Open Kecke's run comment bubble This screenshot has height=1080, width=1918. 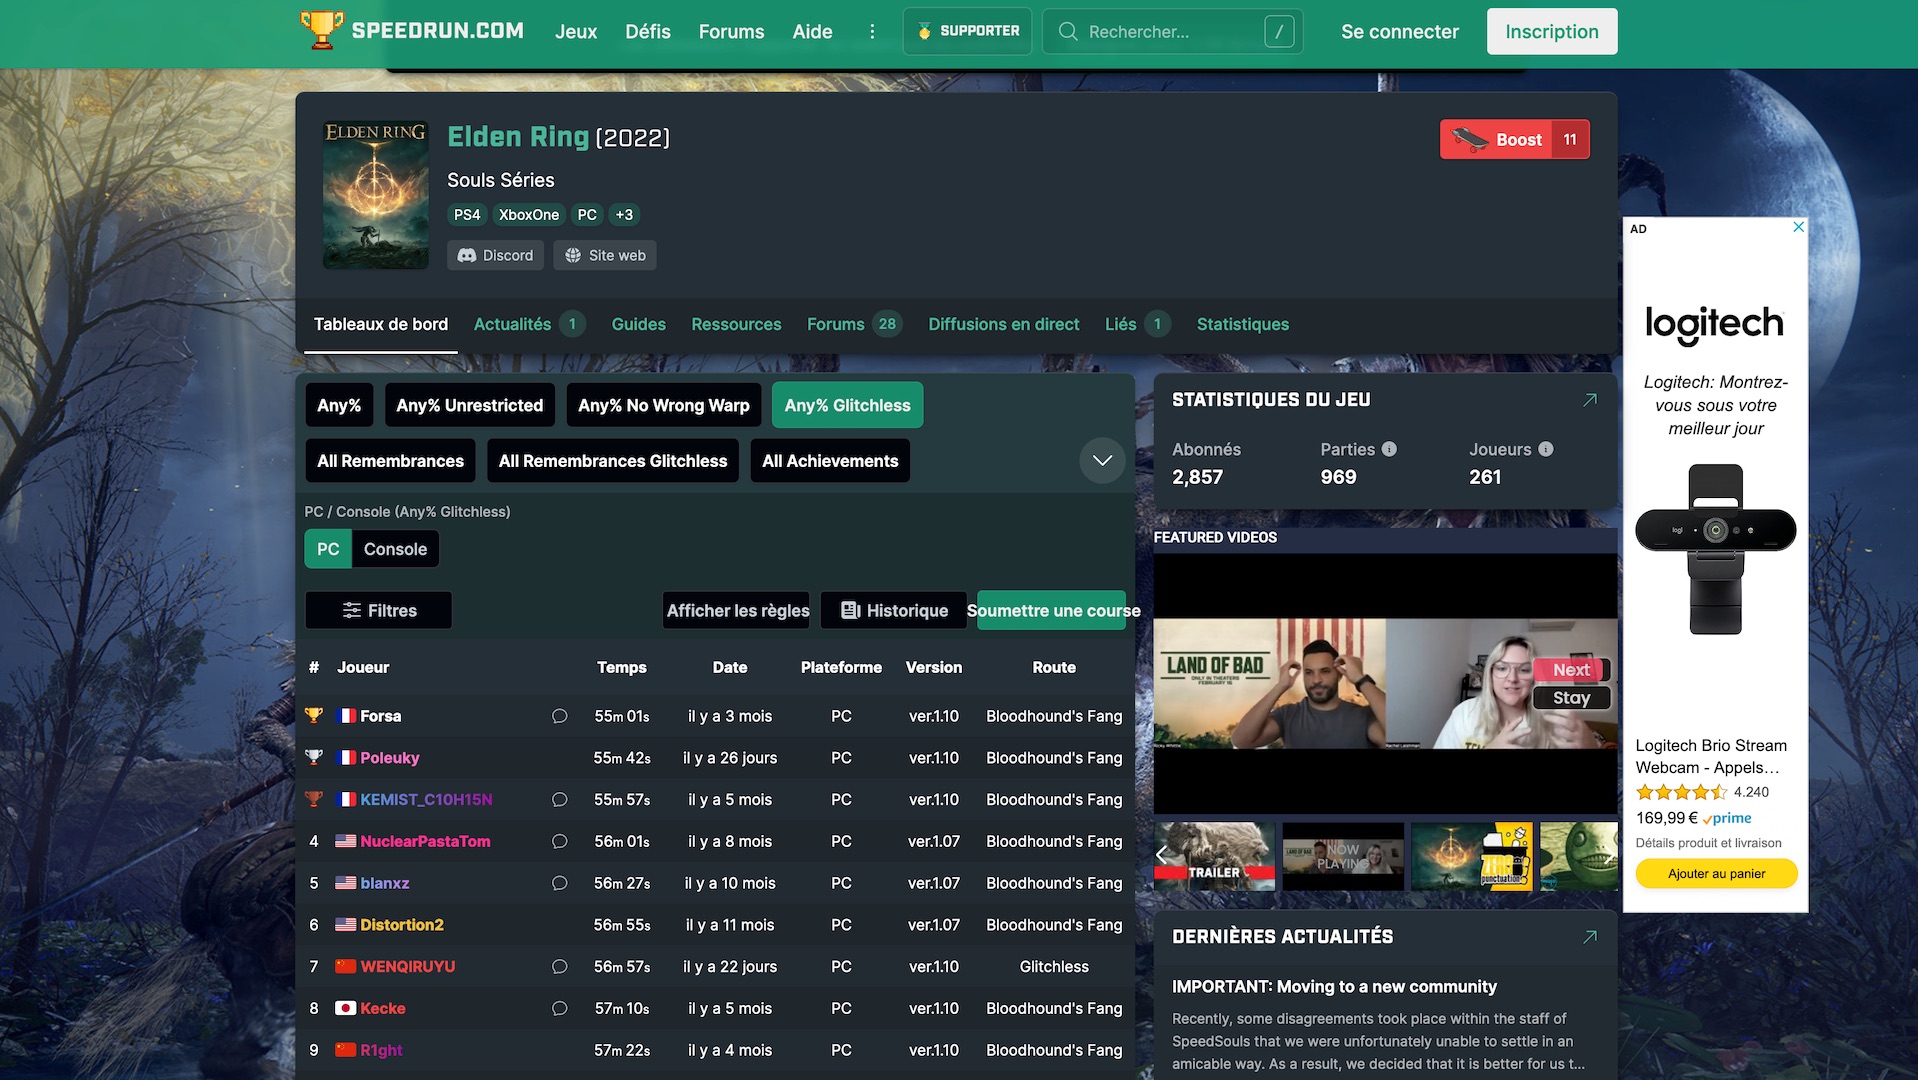559,1008
